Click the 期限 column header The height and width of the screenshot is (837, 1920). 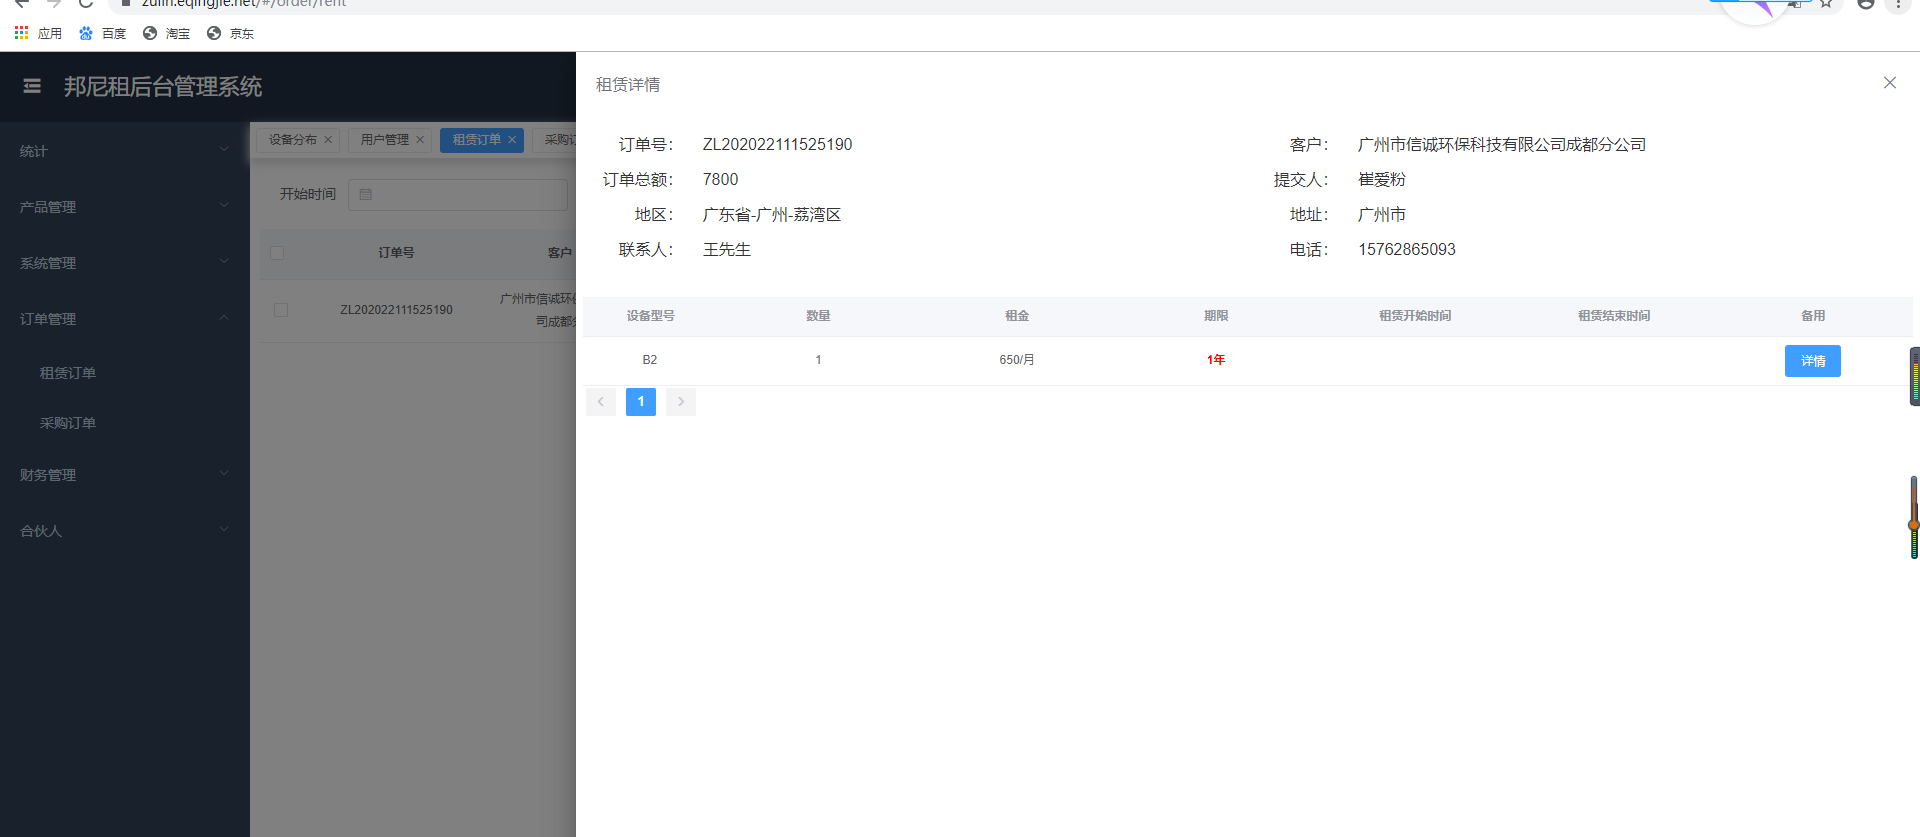click(1216, 316)
